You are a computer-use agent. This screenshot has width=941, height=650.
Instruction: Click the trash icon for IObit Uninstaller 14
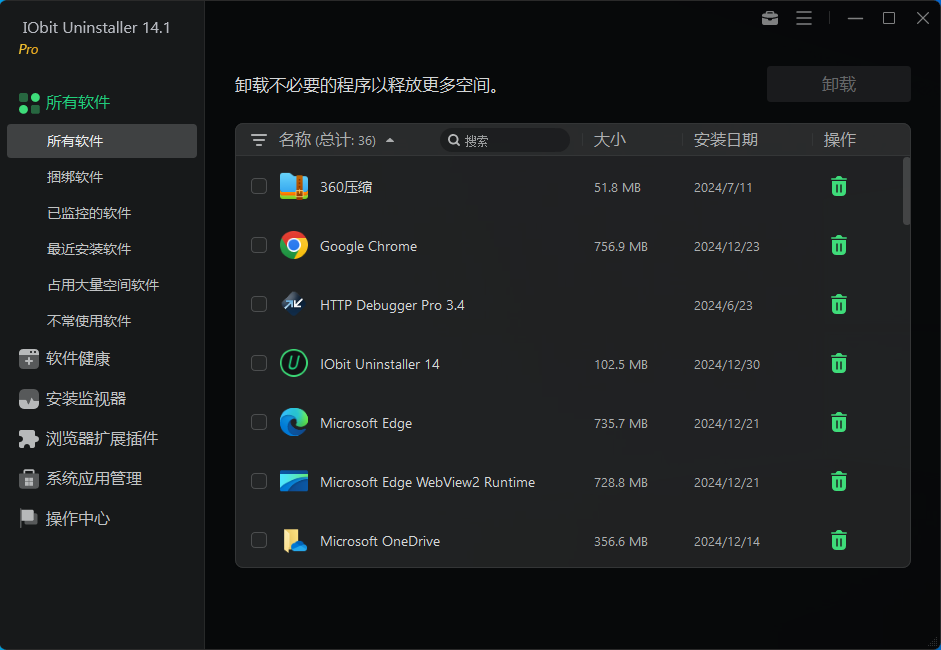(838, 363)
